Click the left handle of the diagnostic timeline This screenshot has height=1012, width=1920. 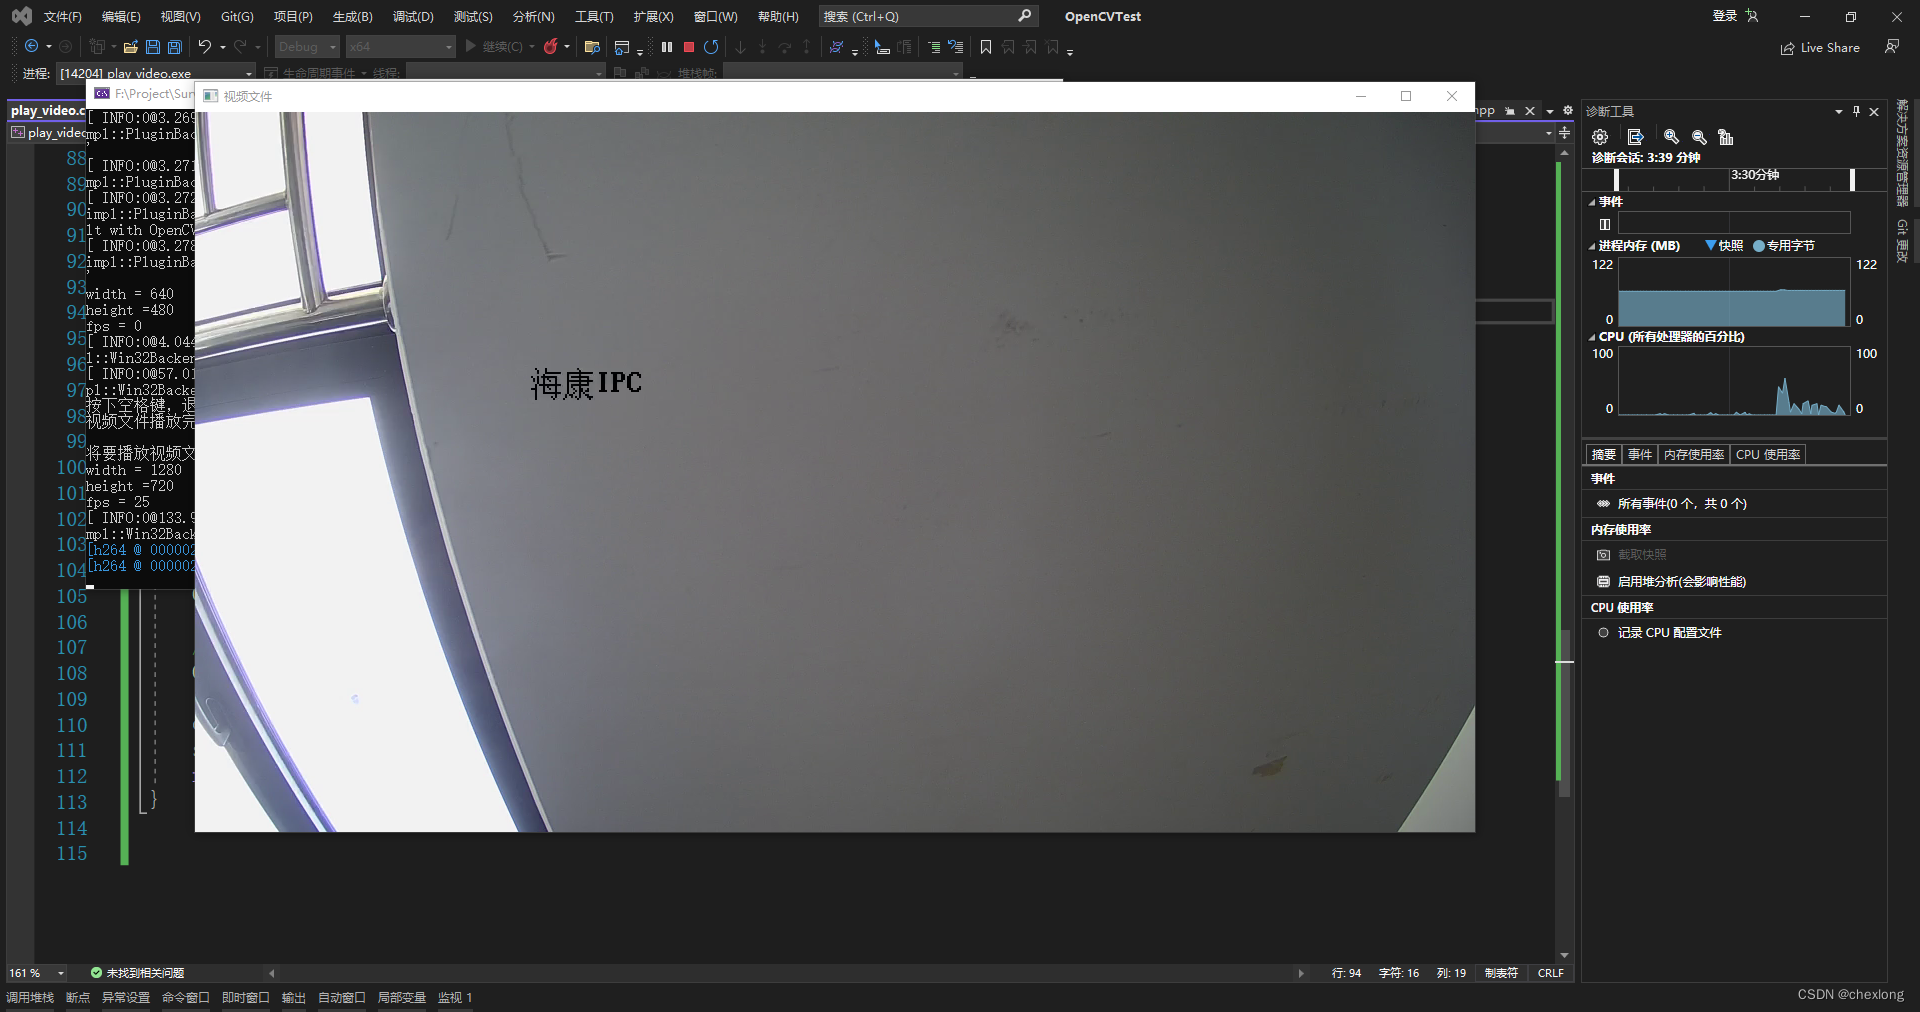(1616, 179)
